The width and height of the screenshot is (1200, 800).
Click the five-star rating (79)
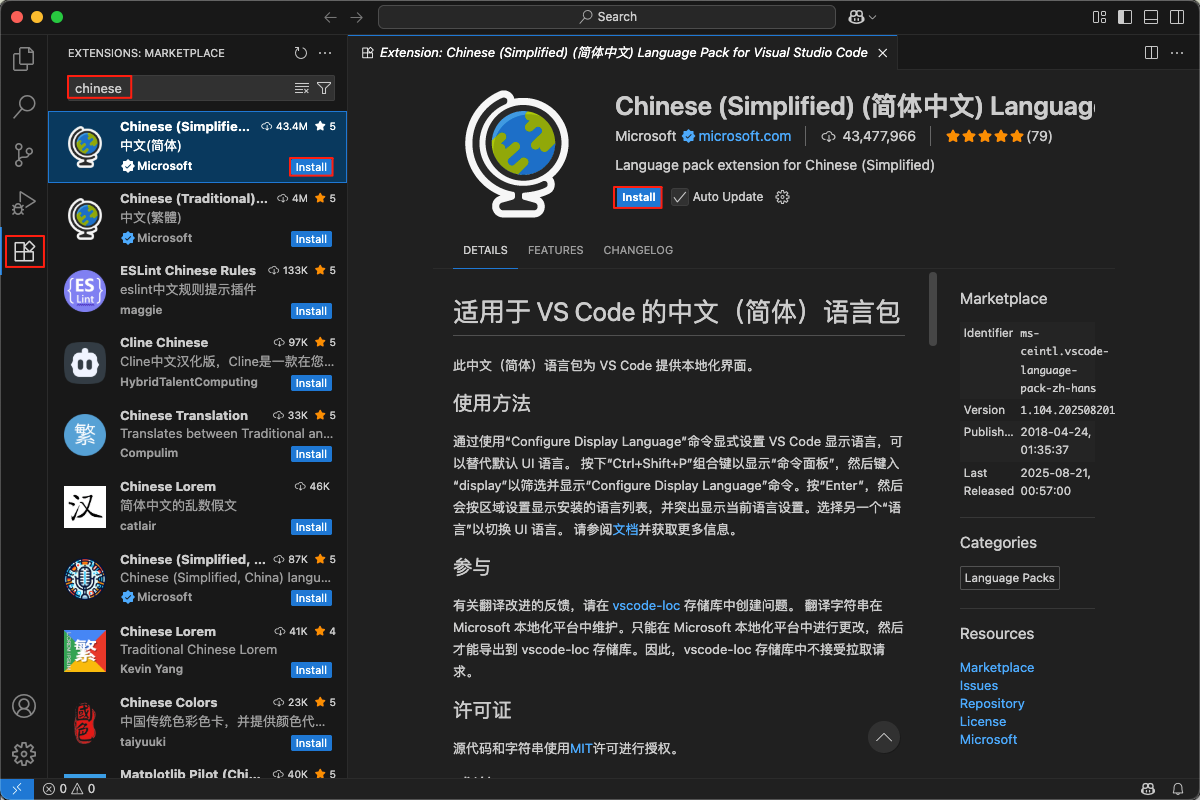coord(998,136)
